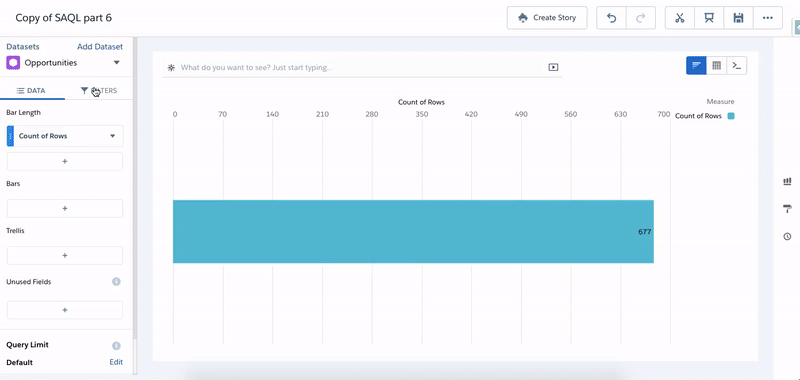Click the Query Limit info icon
800x380 pixels.
click(x=116, y=346)
